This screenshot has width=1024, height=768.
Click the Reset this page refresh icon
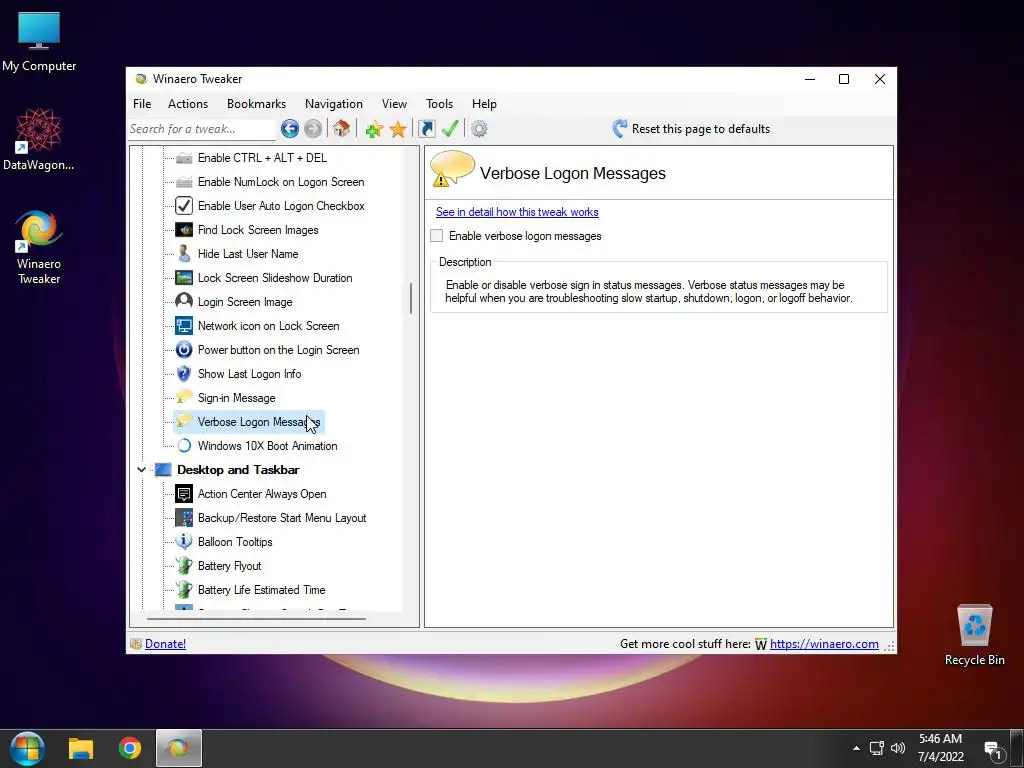(x=620, y=129)
